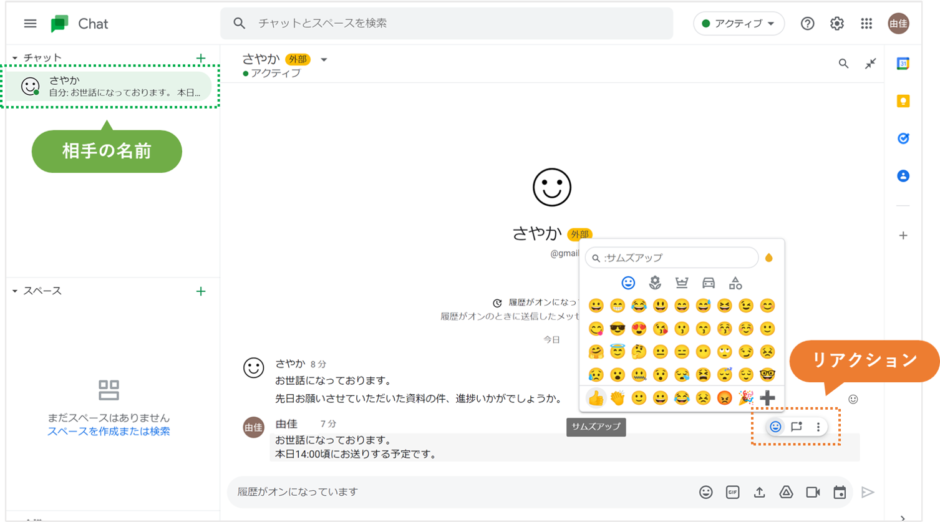
Task: Pick the thumbs up quick reaction
Action: tap(596, 398)
